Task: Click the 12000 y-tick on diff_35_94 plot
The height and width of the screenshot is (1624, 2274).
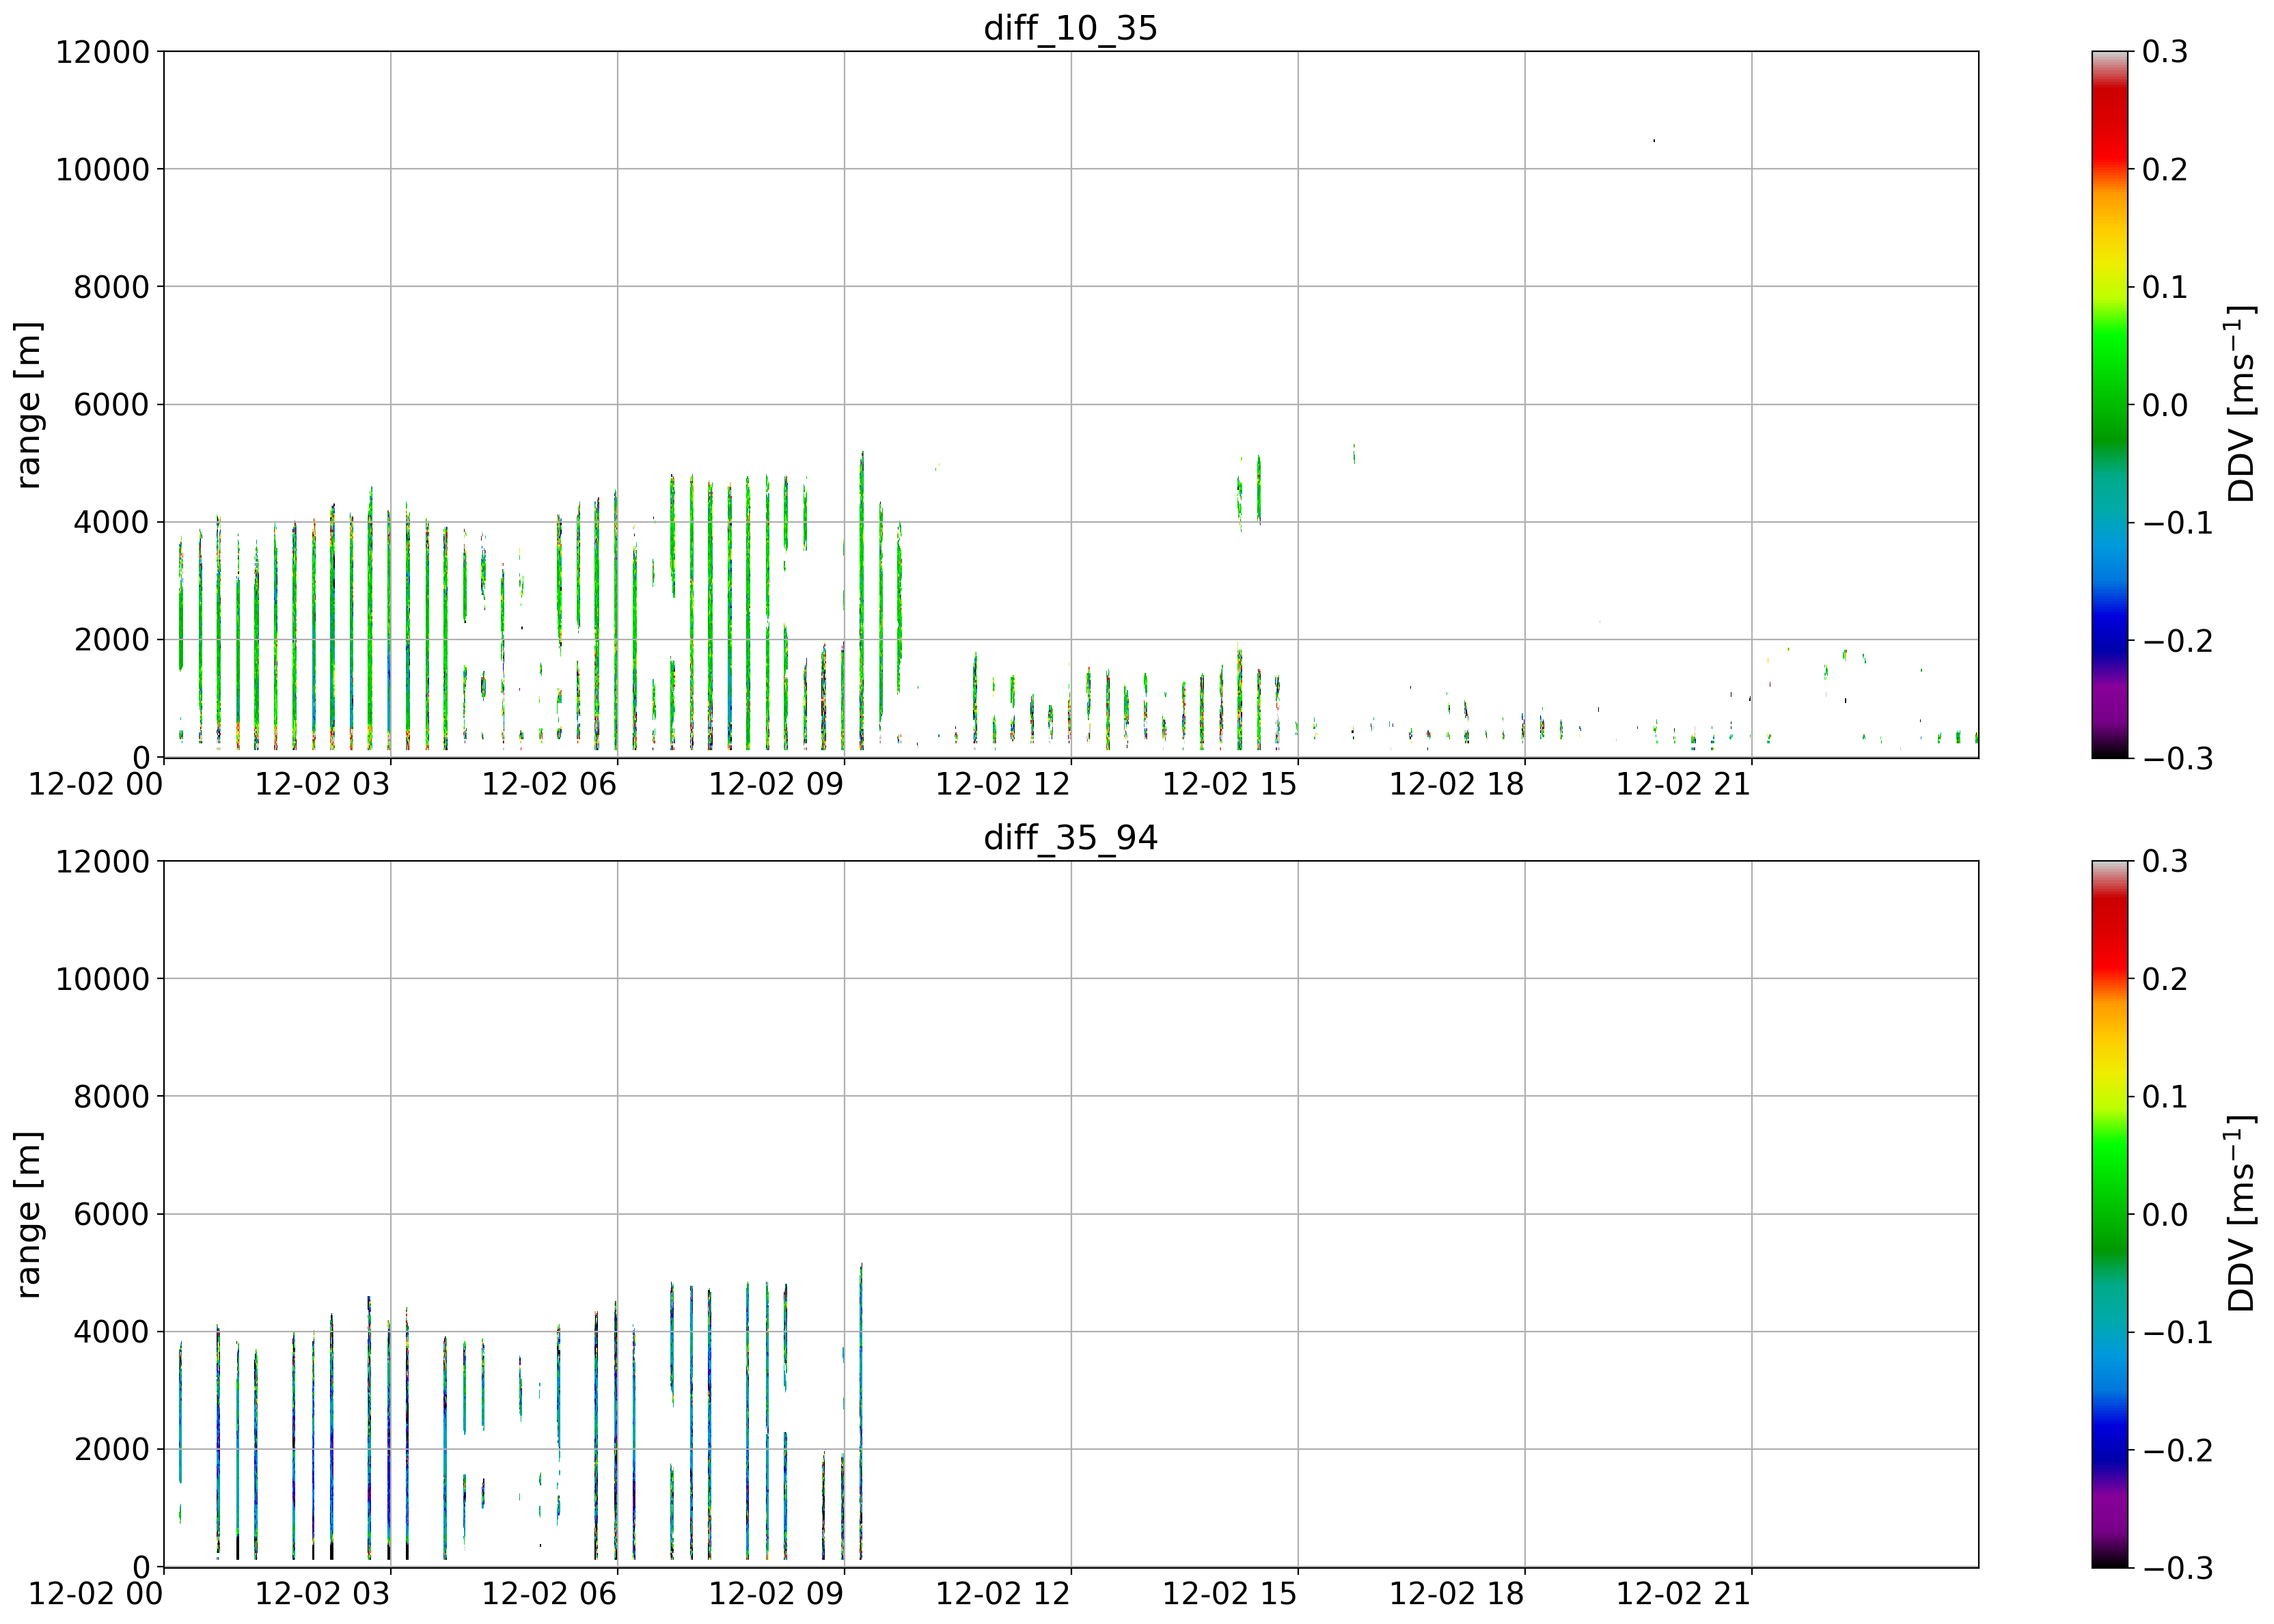Action: [102, 862]
